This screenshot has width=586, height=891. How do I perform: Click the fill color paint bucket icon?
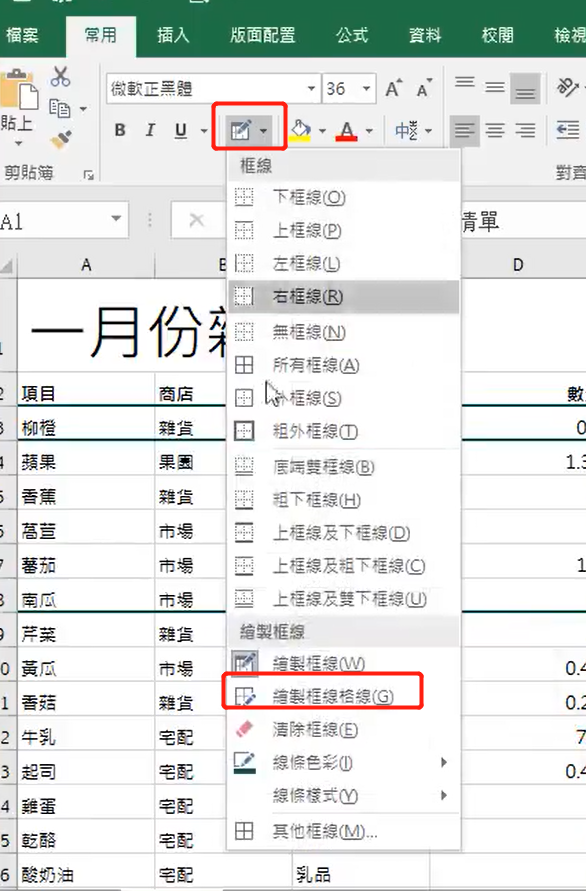coord(300,130)
